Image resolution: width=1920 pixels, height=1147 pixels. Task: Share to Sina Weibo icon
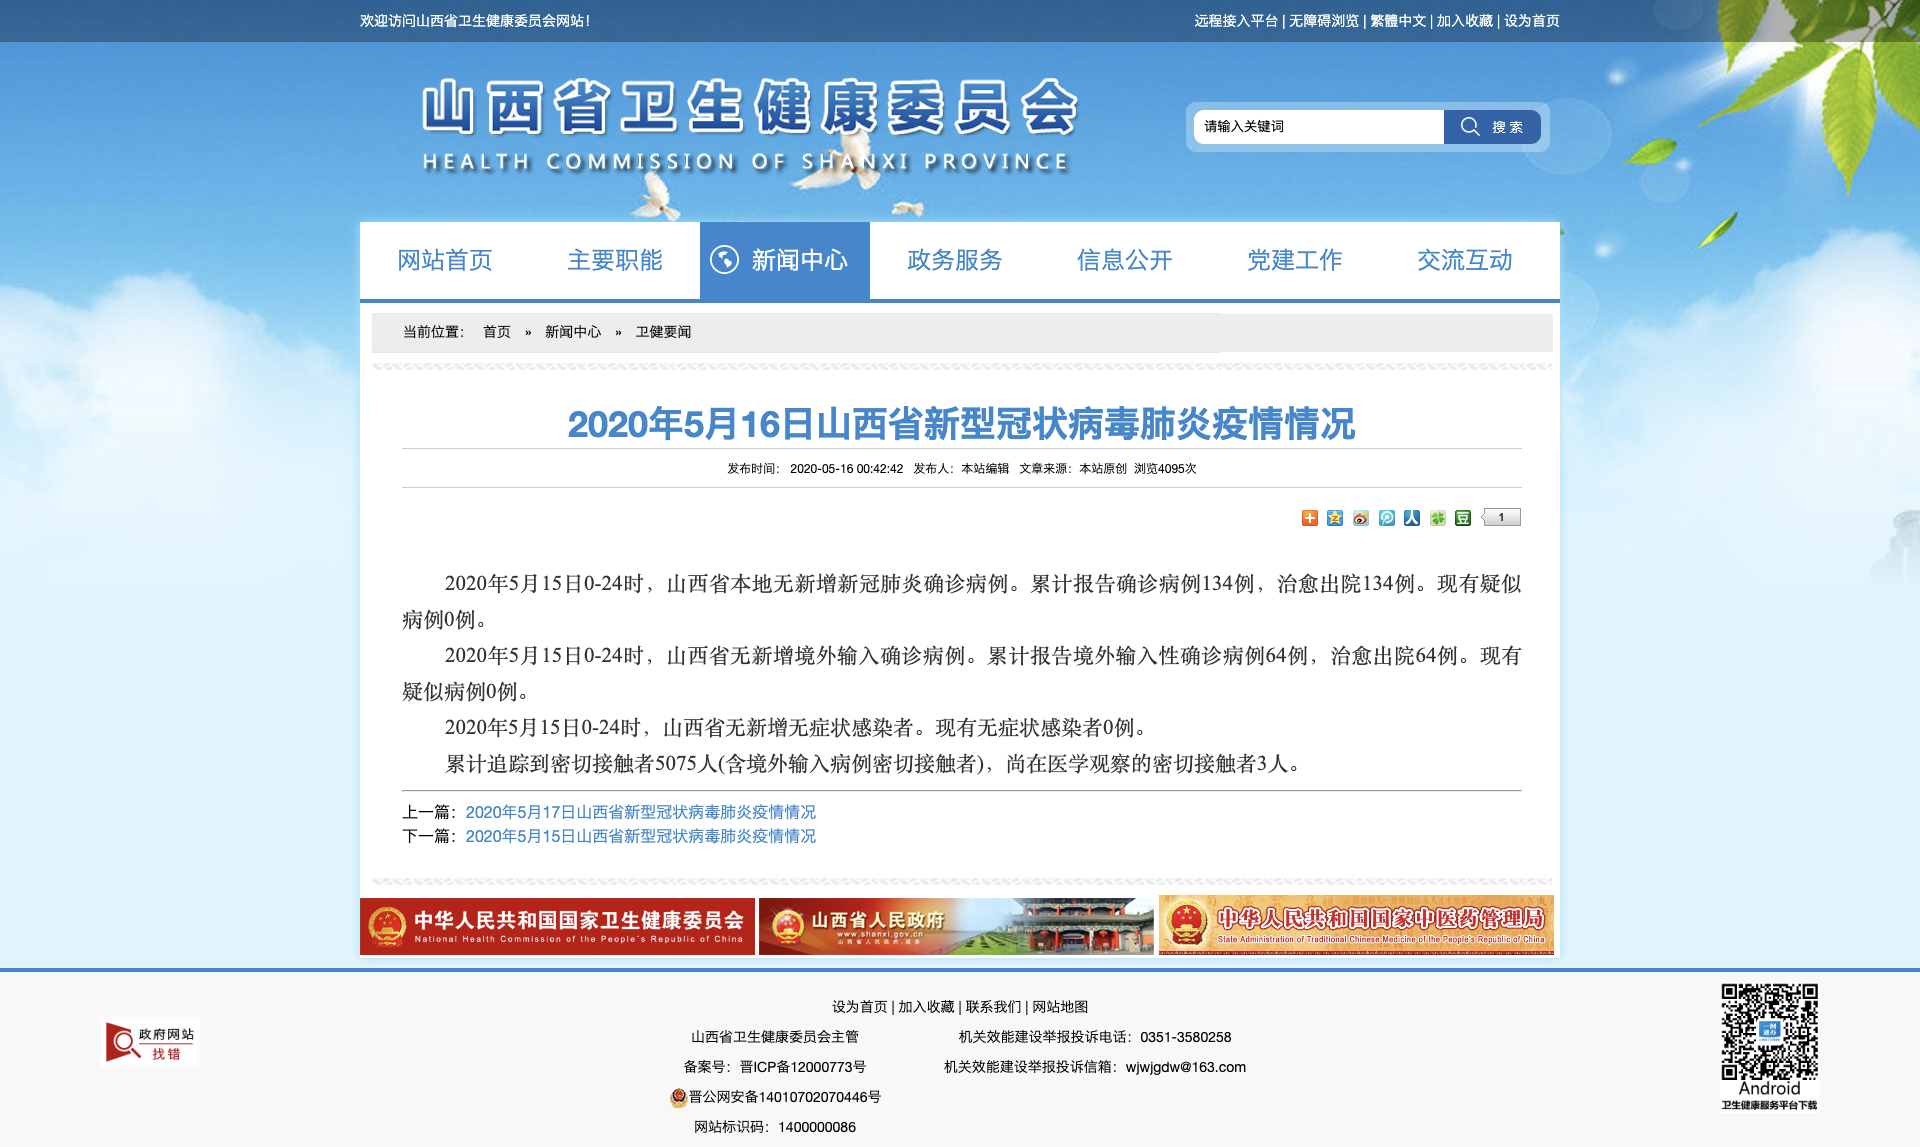(x=1361, y=518)
